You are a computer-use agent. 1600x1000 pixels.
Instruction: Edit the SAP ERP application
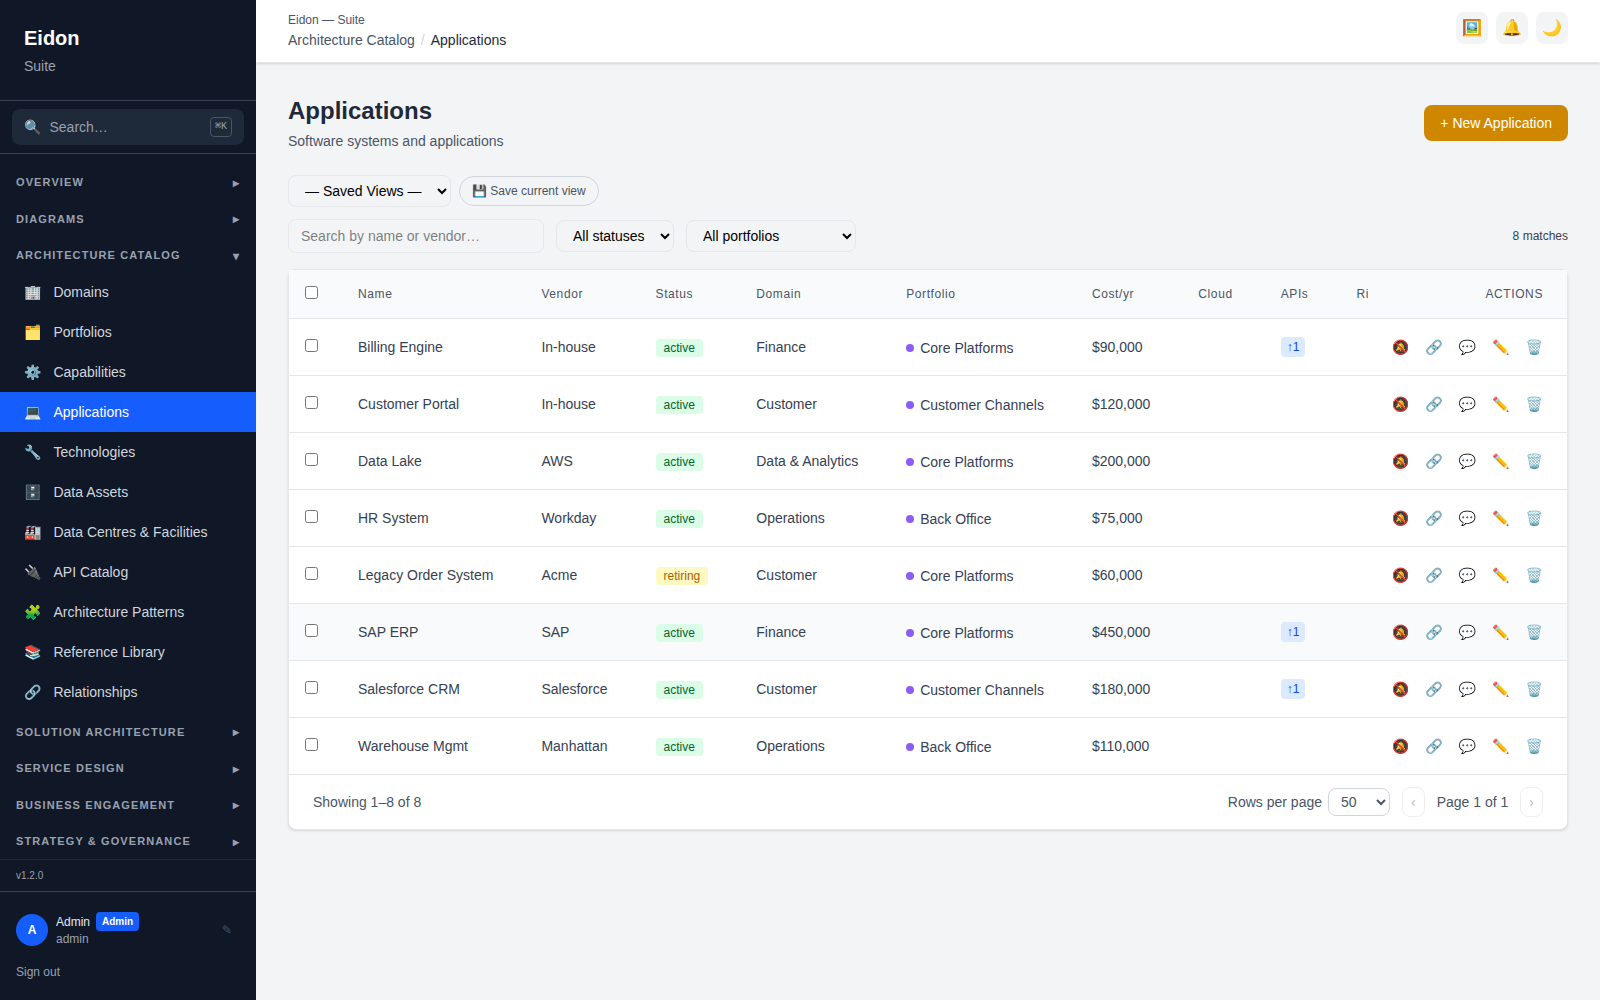point(1500,632)
